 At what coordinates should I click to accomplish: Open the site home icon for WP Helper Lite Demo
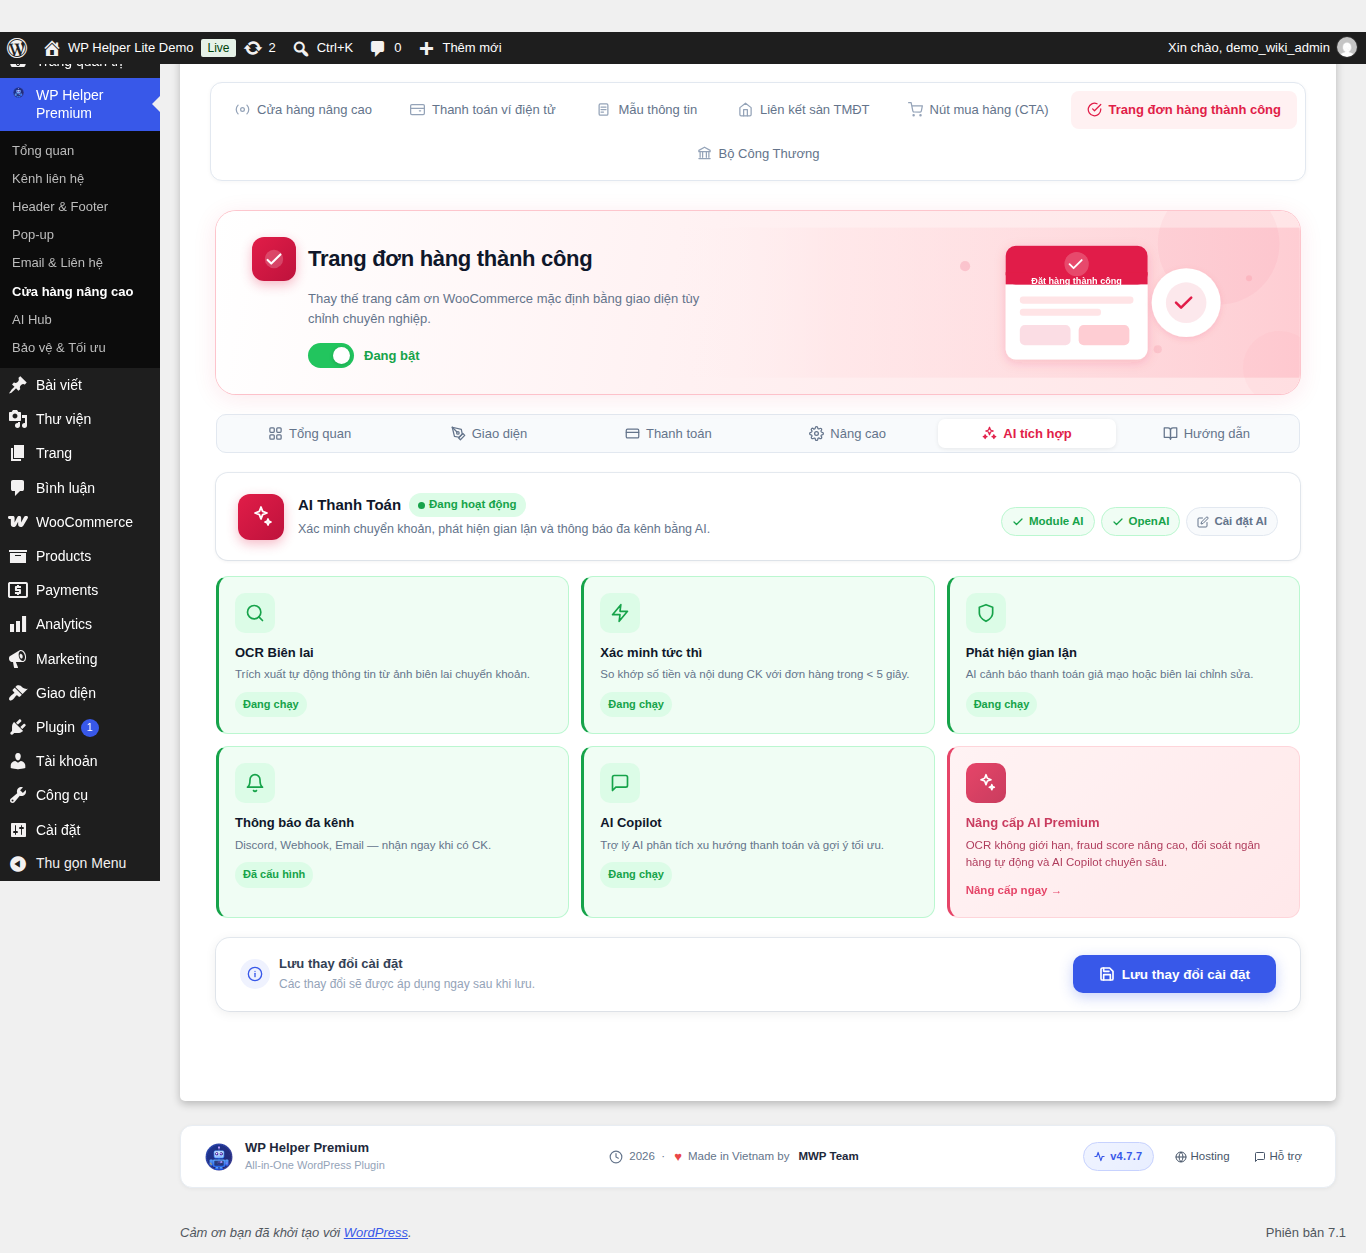pyautogui.click(x=52, y=48)
